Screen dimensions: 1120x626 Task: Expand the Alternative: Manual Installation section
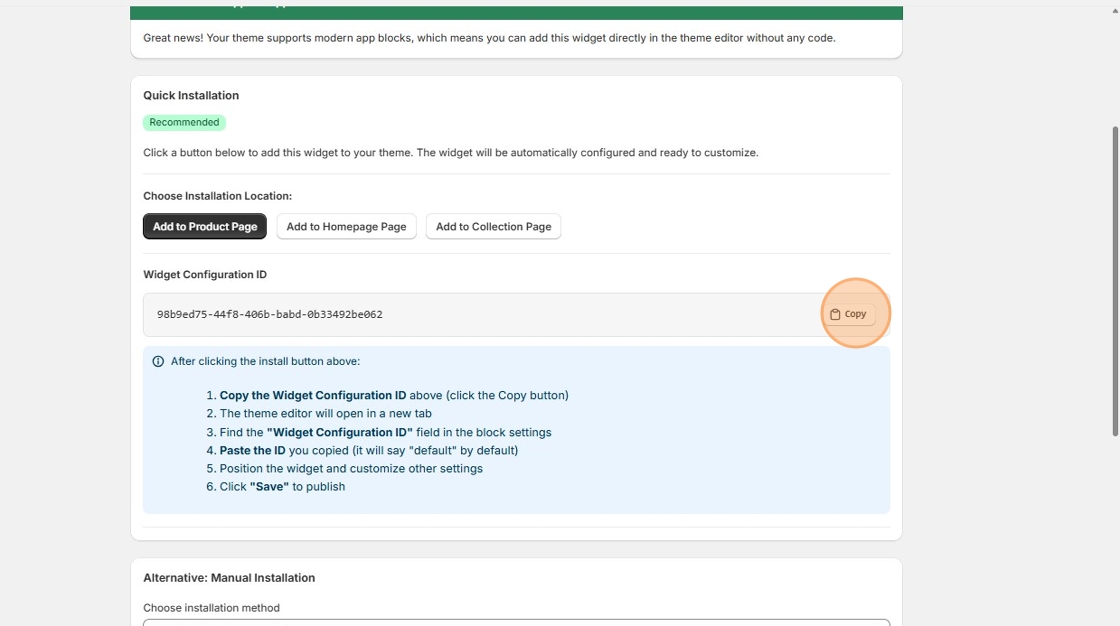[x=229, y=577]
